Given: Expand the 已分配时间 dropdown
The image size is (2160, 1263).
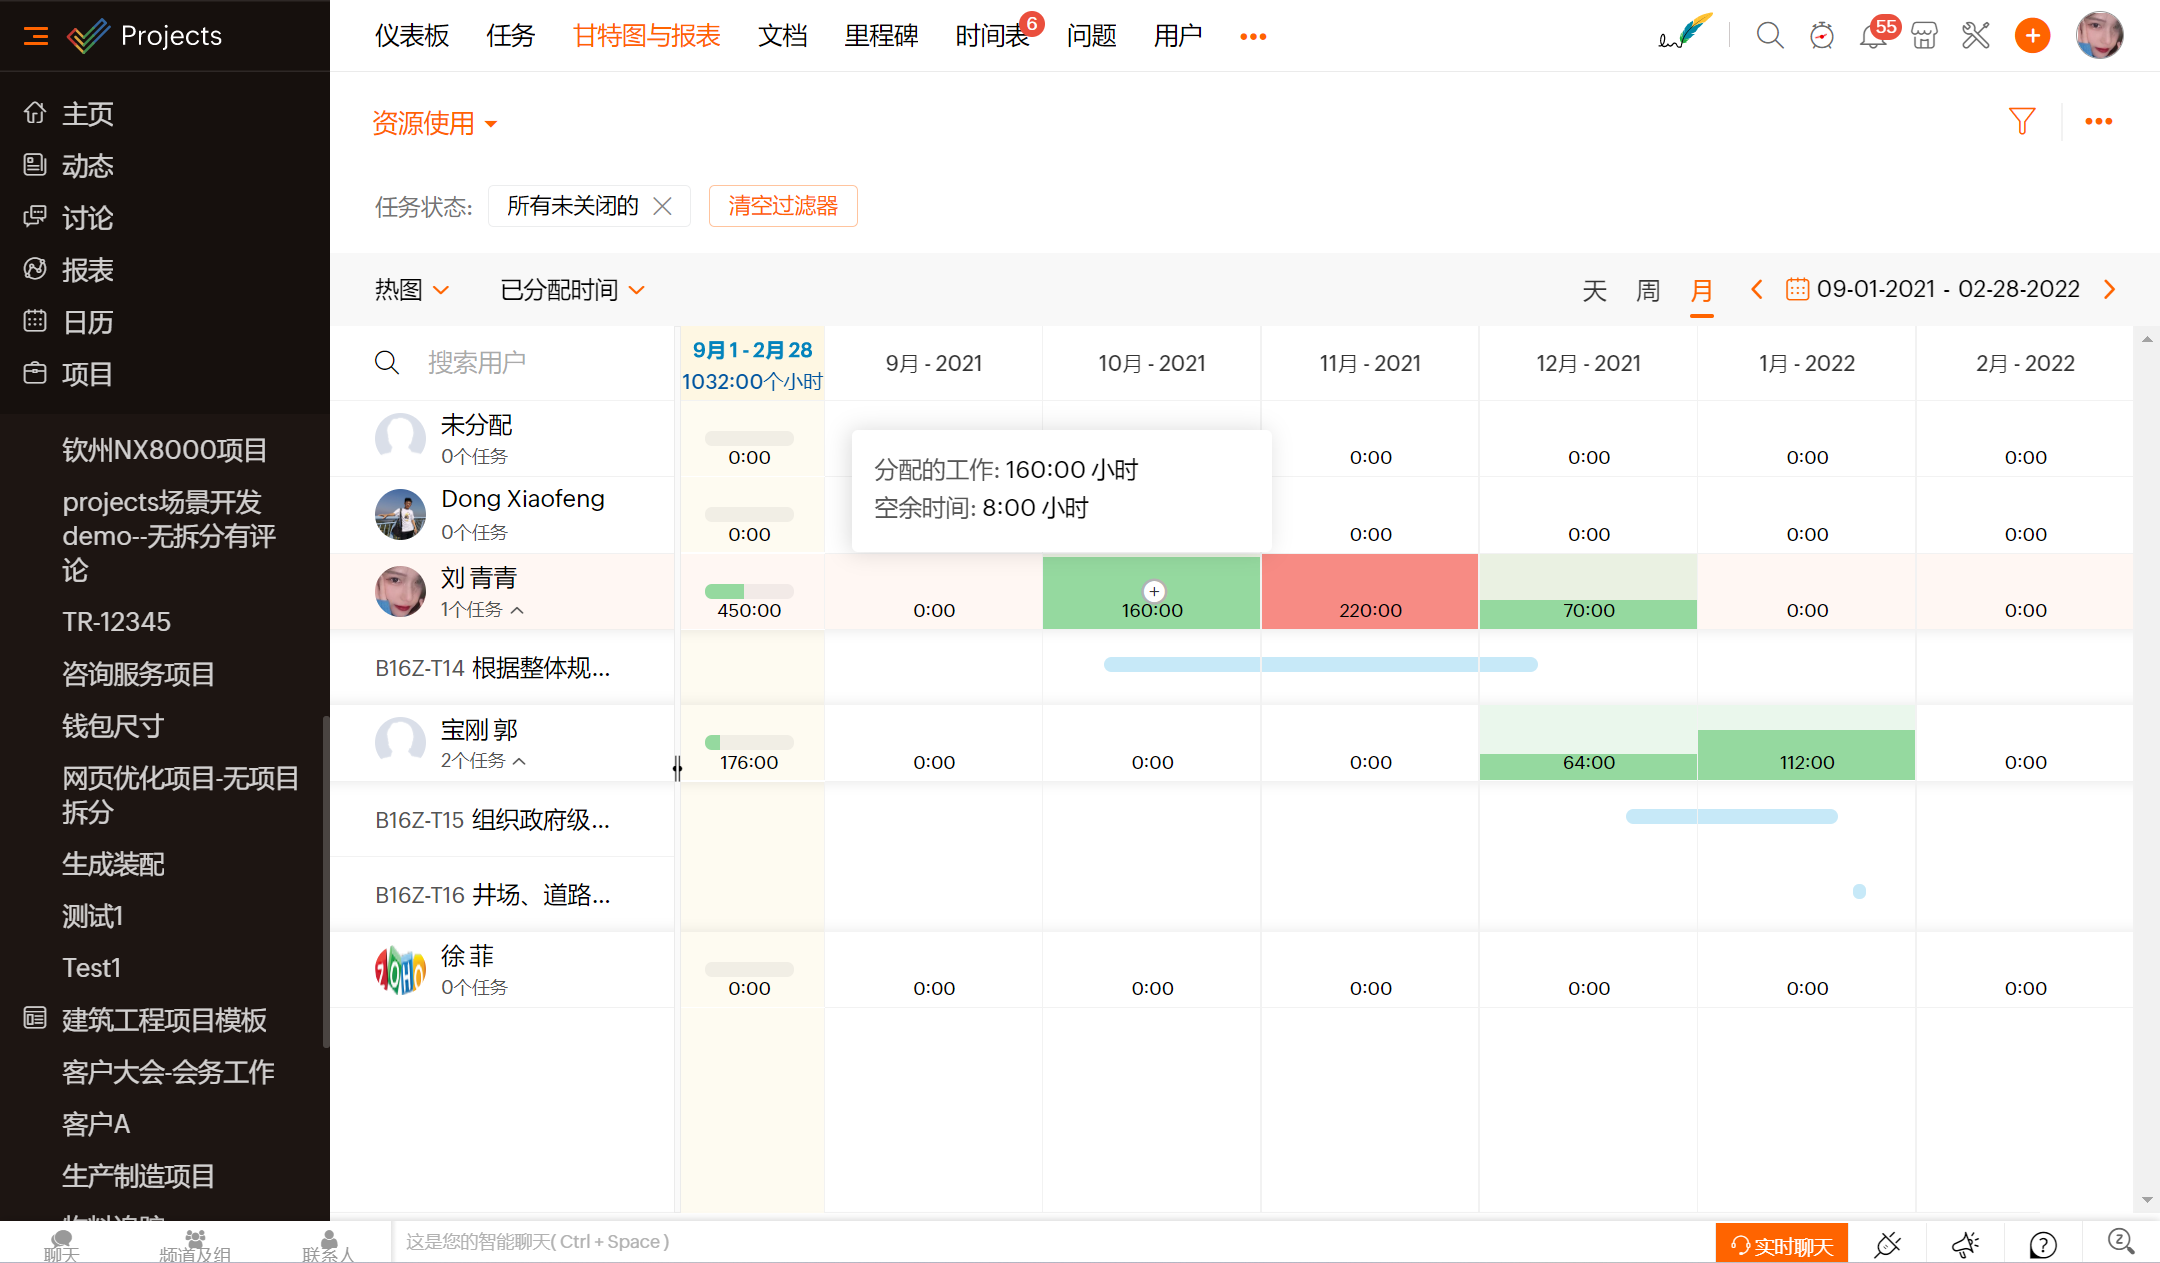Looking at the screenshot, I should point(572,290).
